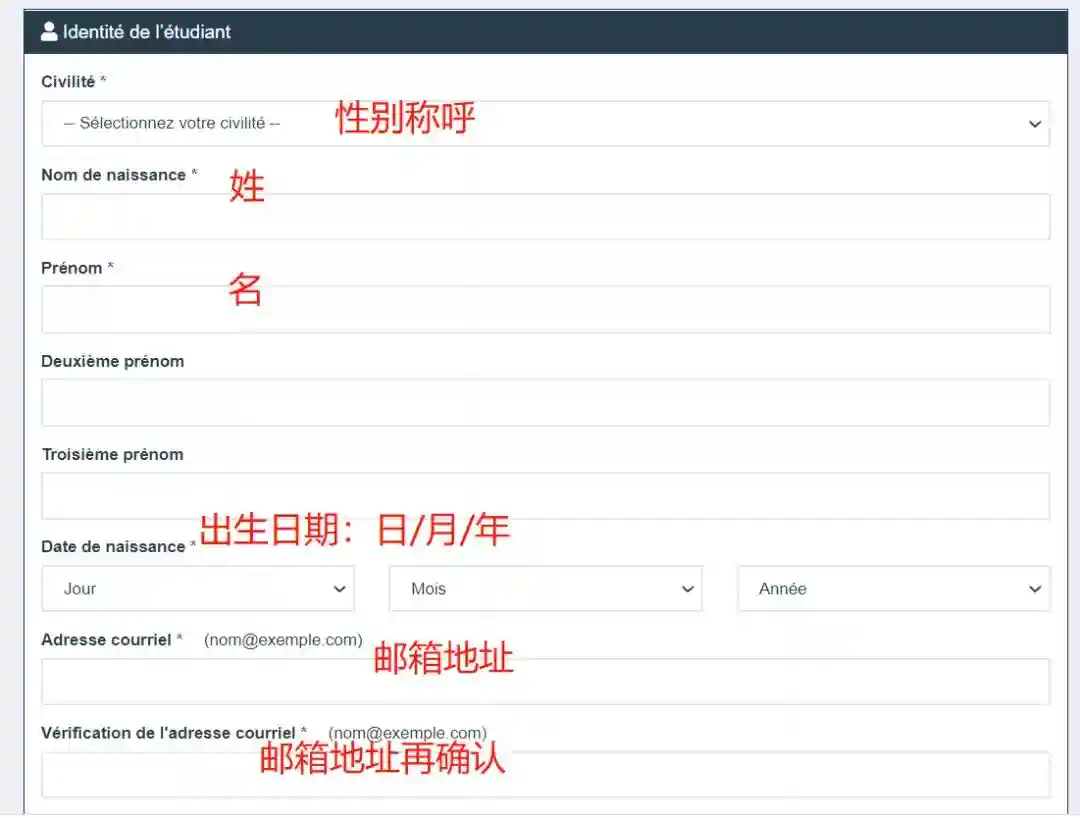Click into the Prénom input field

(545, 310)
